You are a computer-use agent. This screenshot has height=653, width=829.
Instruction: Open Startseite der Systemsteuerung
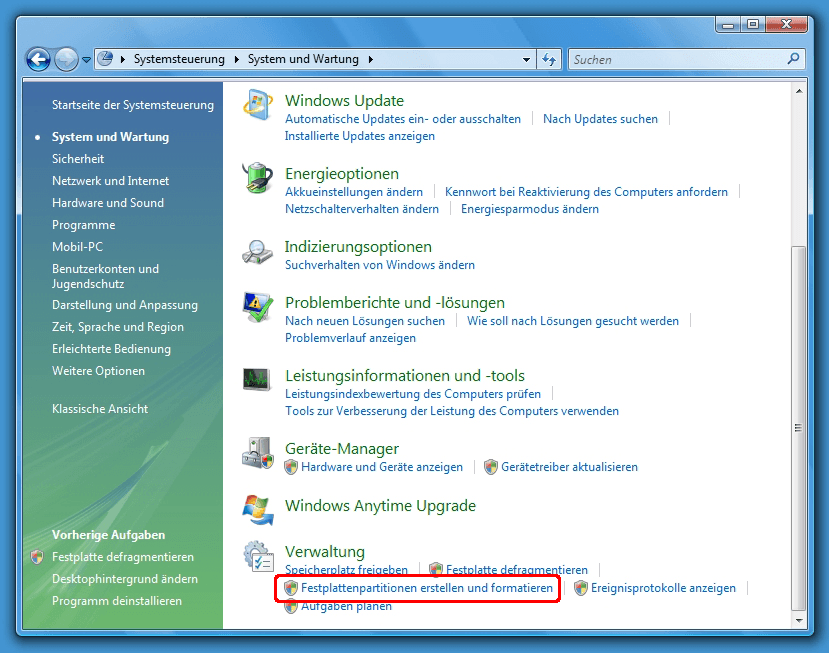point(133,105)
